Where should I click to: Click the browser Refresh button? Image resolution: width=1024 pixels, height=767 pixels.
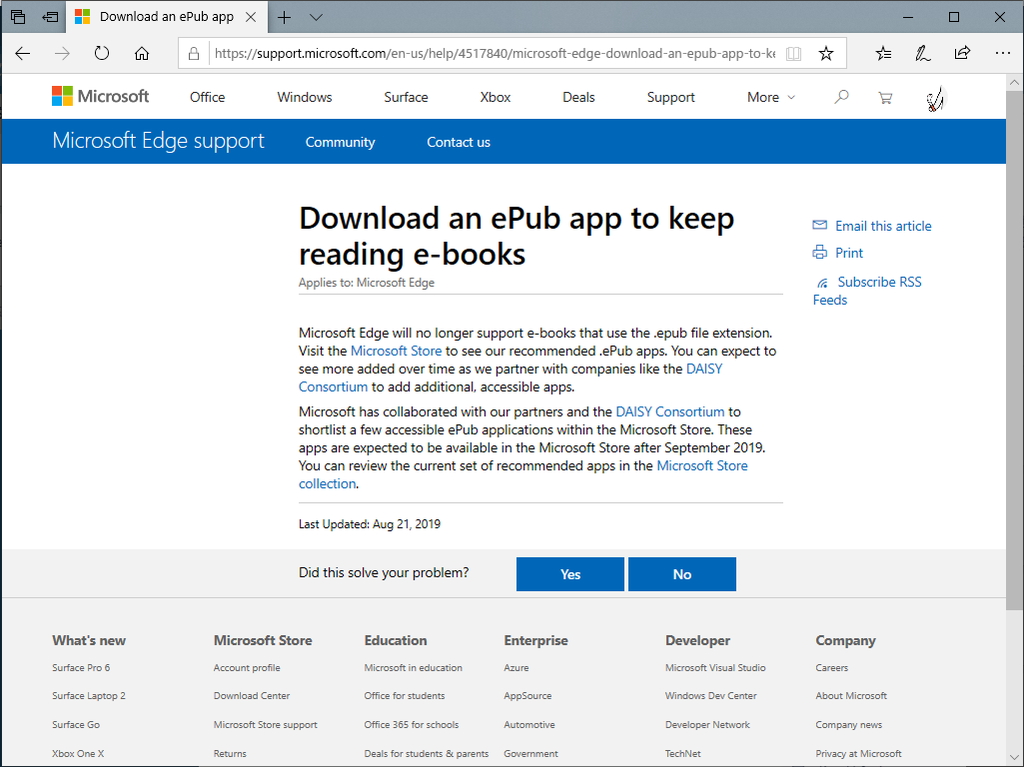101,54
